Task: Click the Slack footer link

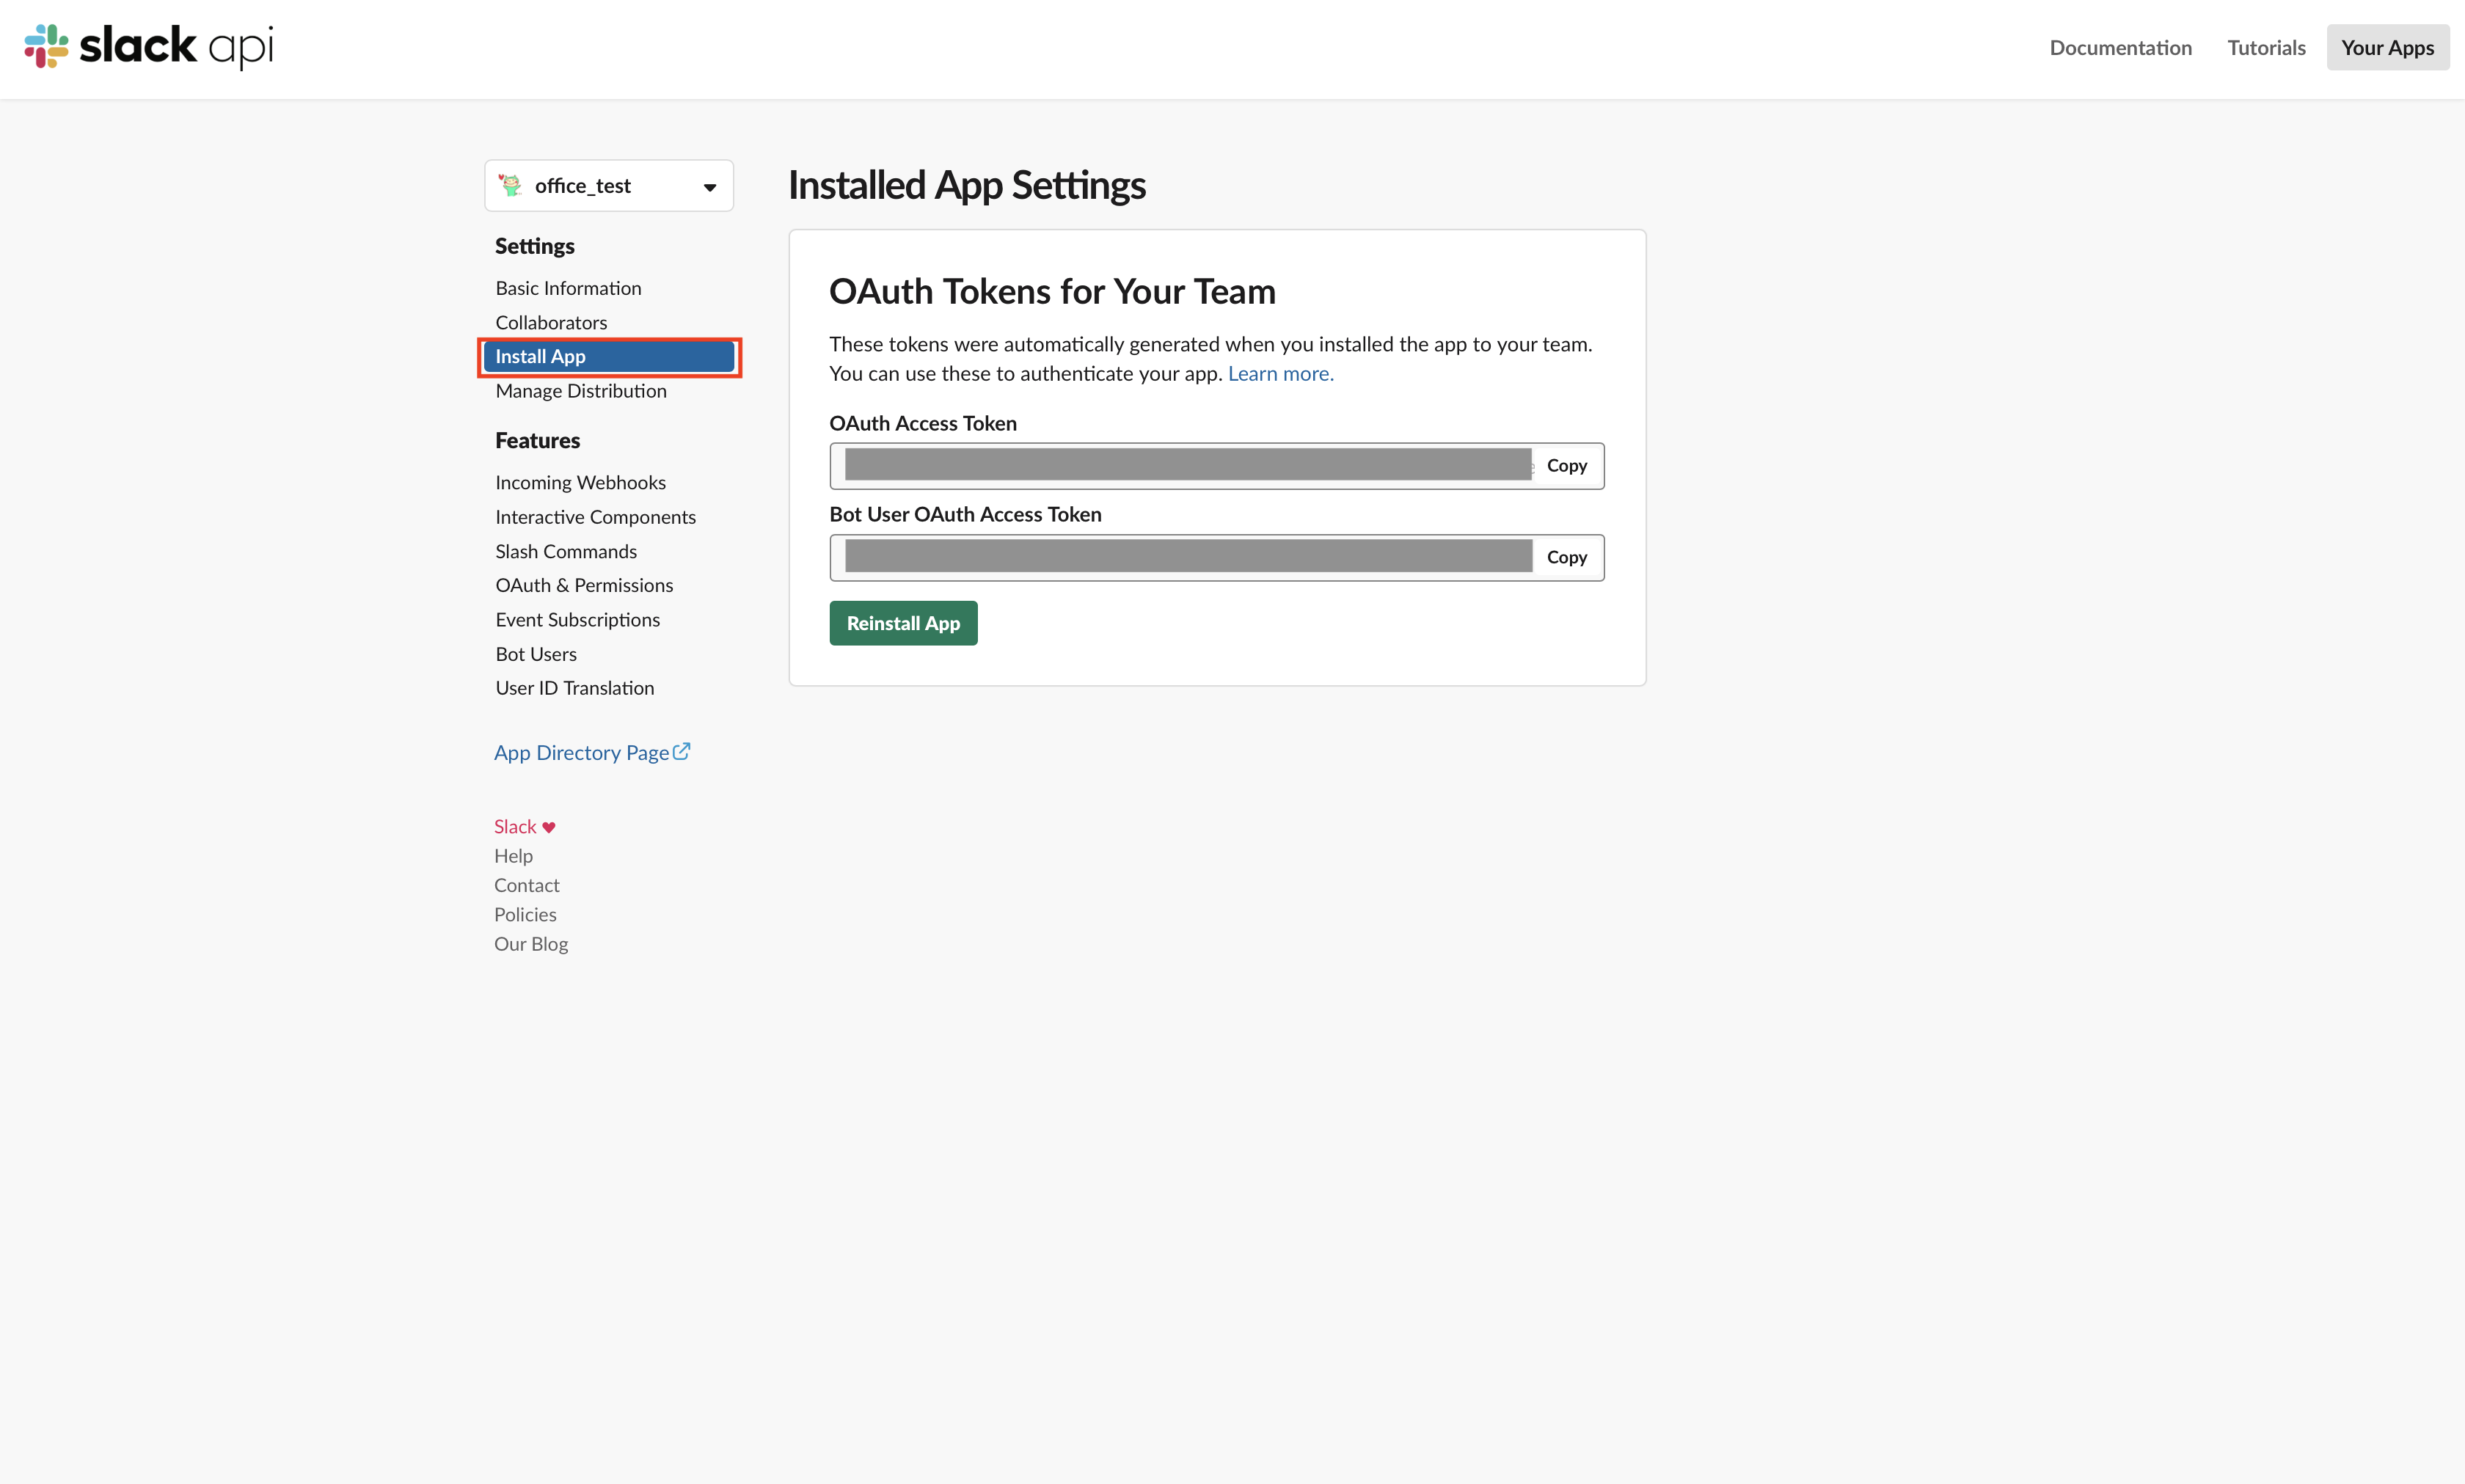Action: 515,826
